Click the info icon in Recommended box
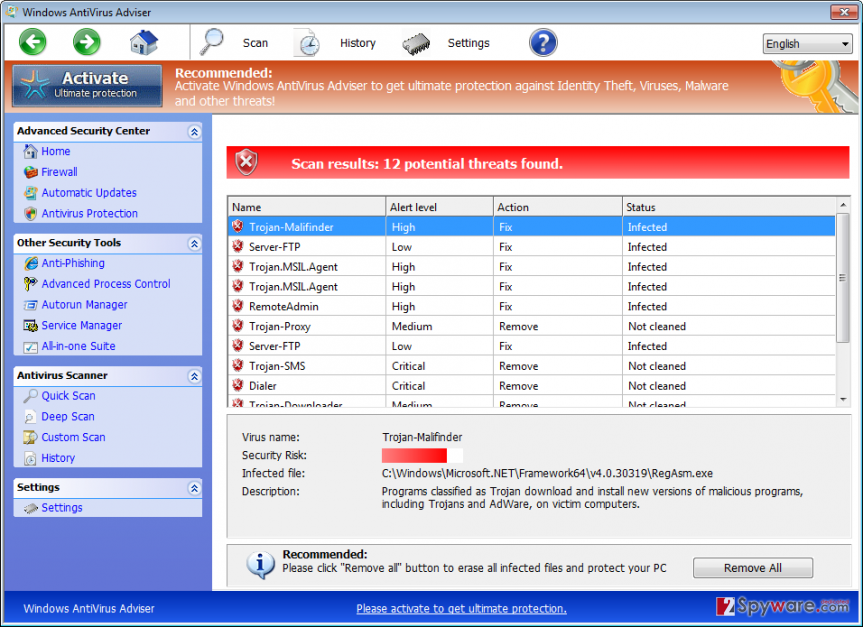Viewport: 863px width, 627px height. 260,565
